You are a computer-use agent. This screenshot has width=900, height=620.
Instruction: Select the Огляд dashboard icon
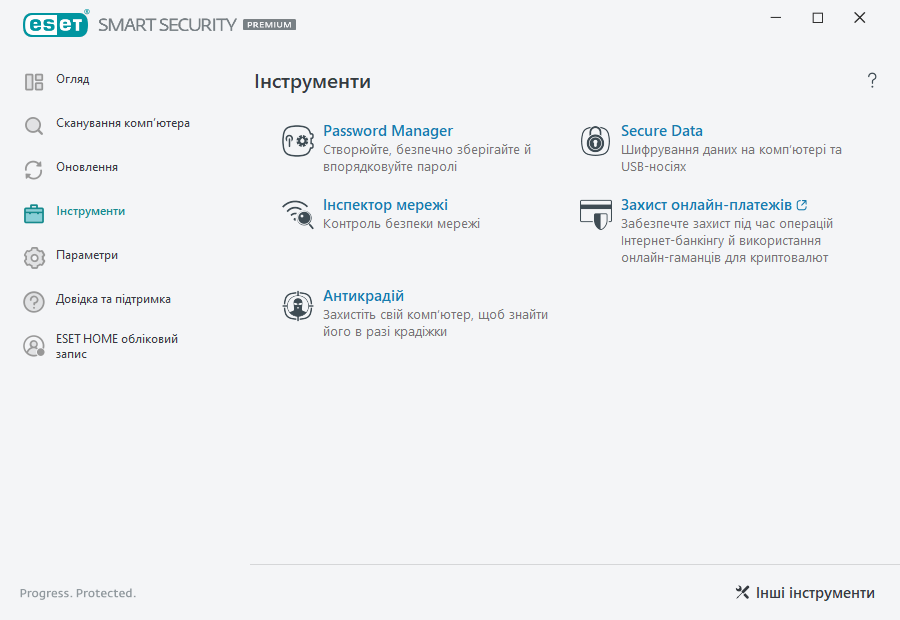33,79
